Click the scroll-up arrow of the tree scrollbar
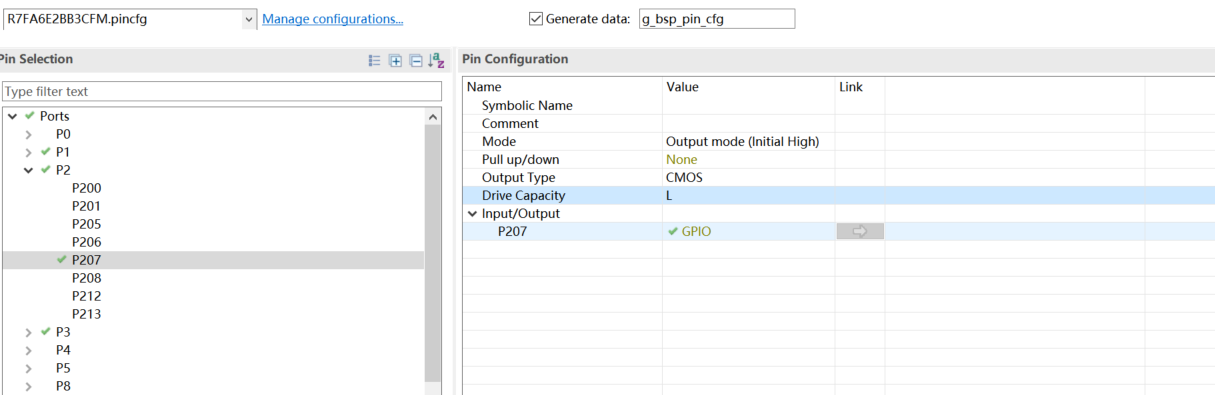This screenshot has width=1215, height=395. point(433,116)
